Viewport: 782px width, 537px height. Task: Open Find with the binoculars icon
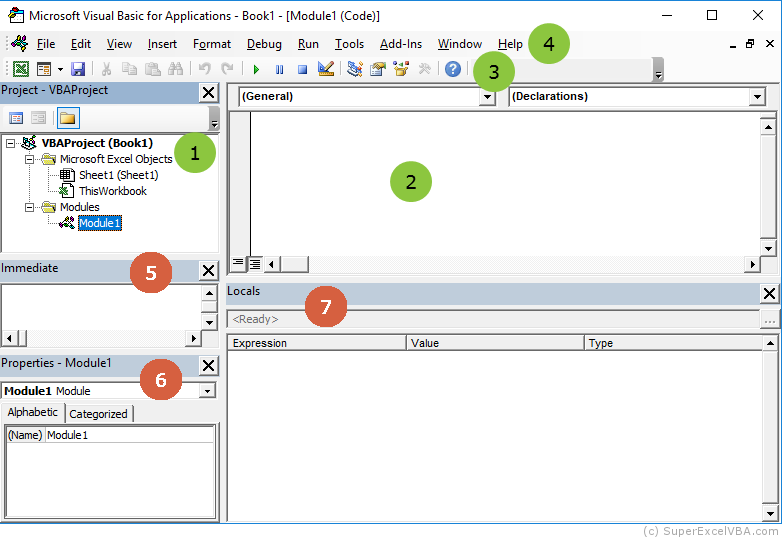pyautogui.click(x=175, y=69)
